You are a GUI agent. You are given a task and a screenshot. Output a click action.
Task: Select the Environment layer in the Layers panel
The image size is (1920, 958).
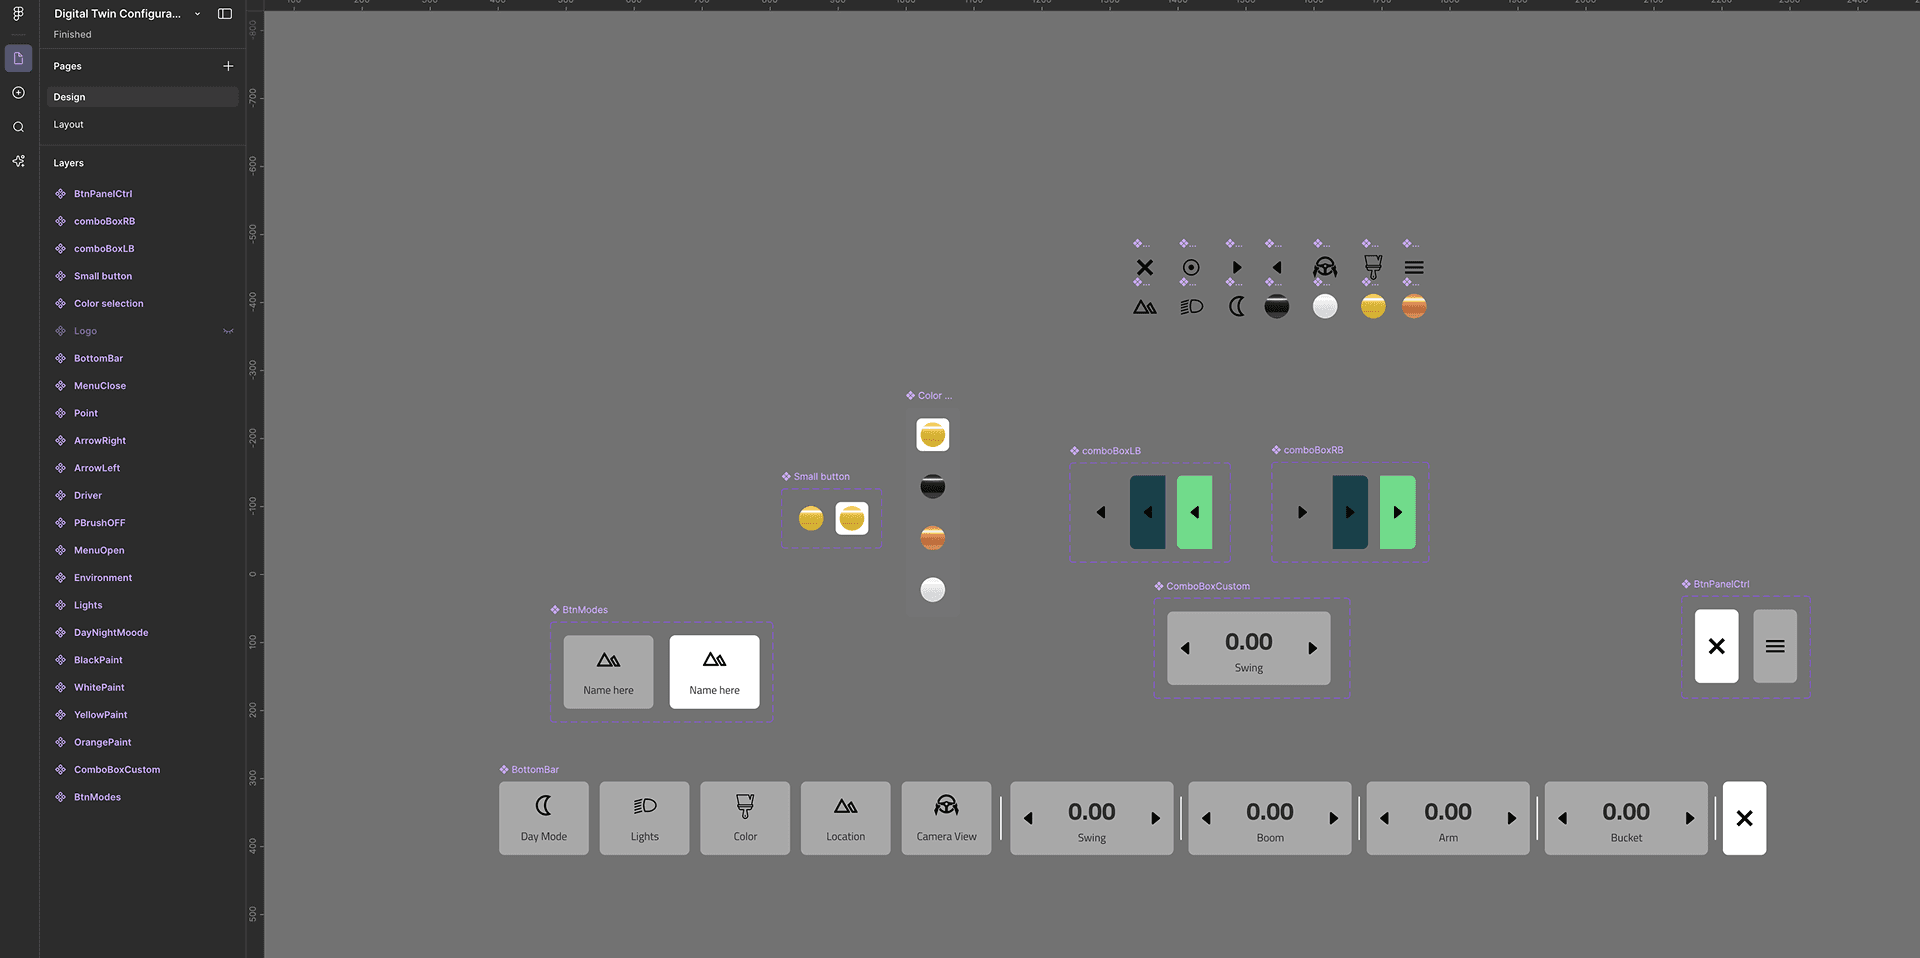(x=103, y=577)
